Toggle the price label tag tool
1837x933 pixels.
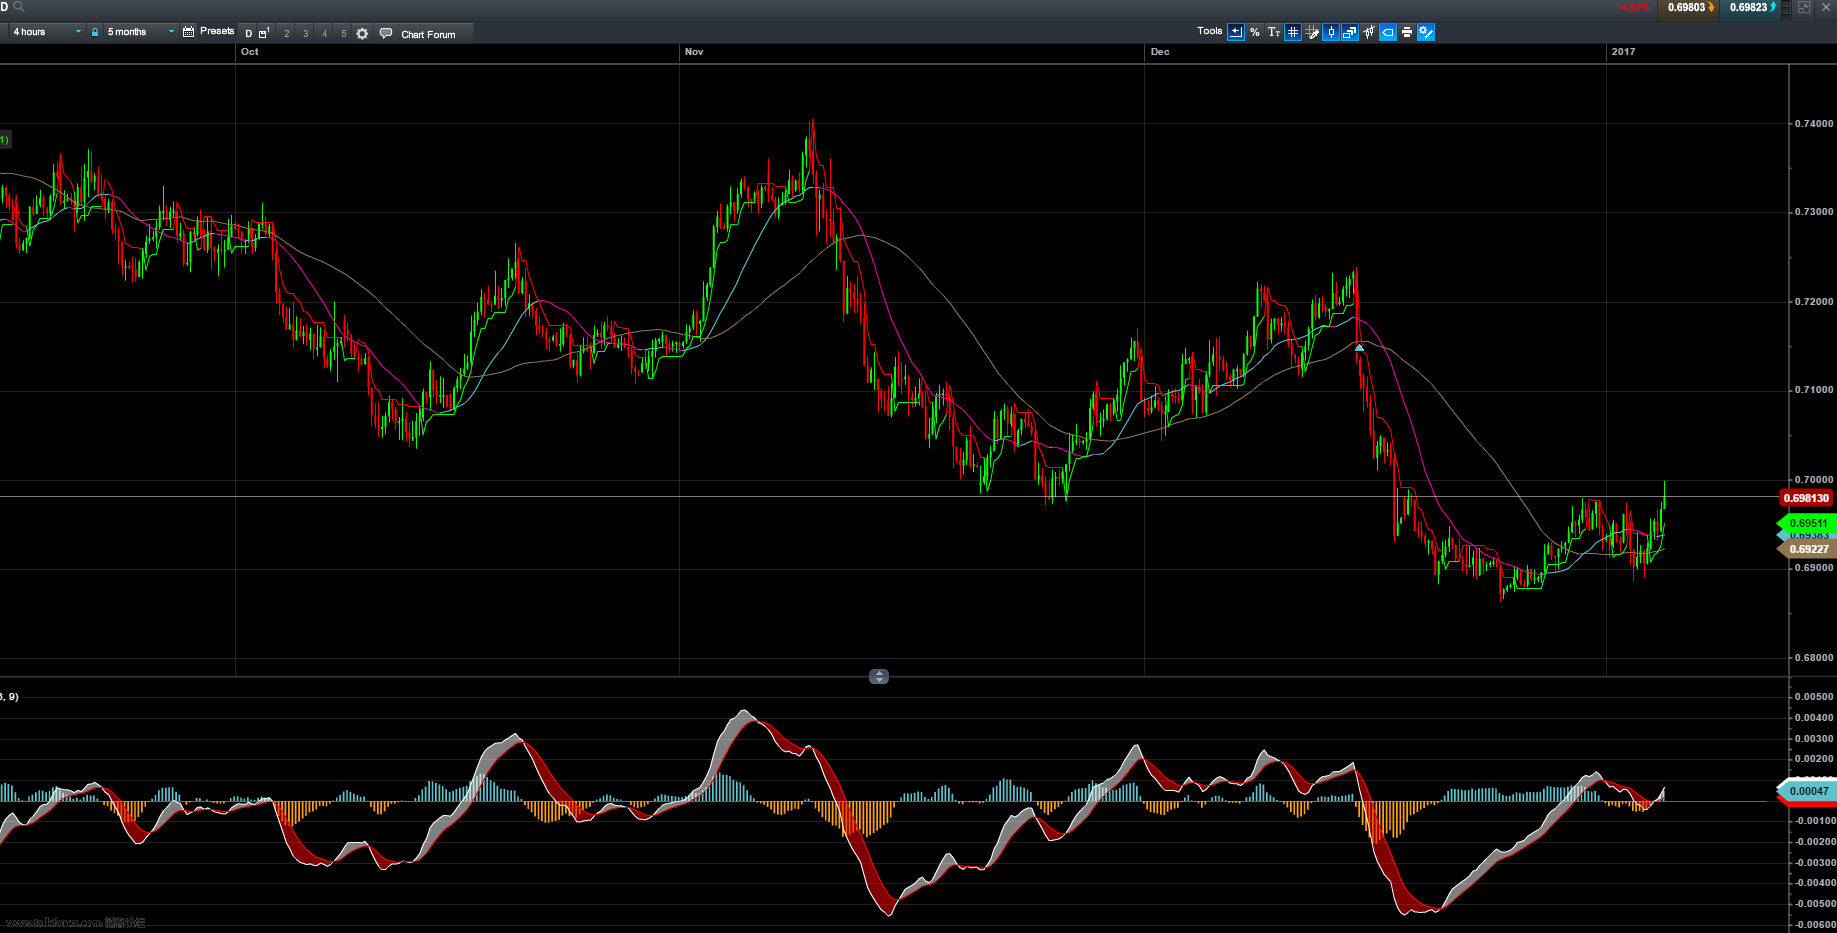tap(1388, 32)
